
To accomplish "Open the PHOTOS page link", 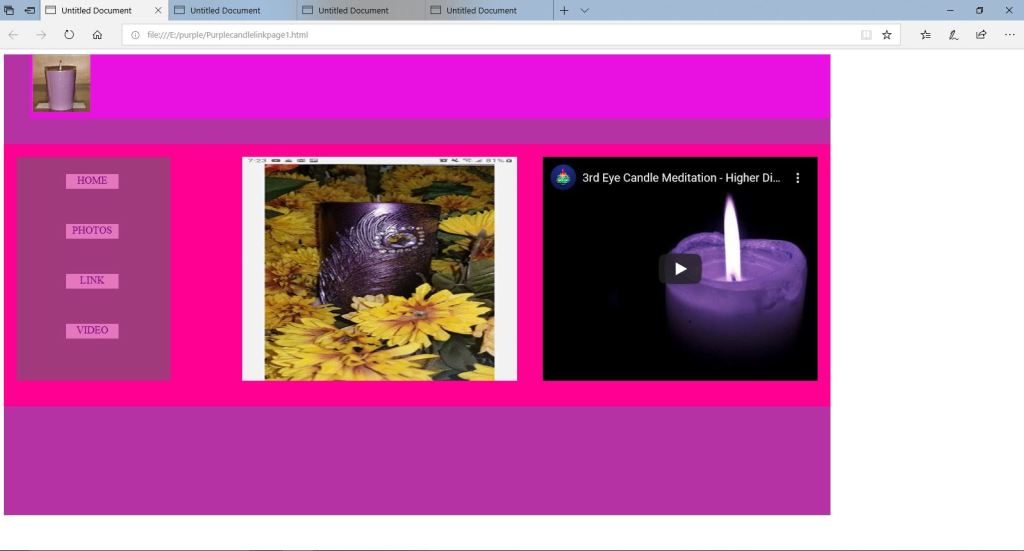I will point(92,231).
